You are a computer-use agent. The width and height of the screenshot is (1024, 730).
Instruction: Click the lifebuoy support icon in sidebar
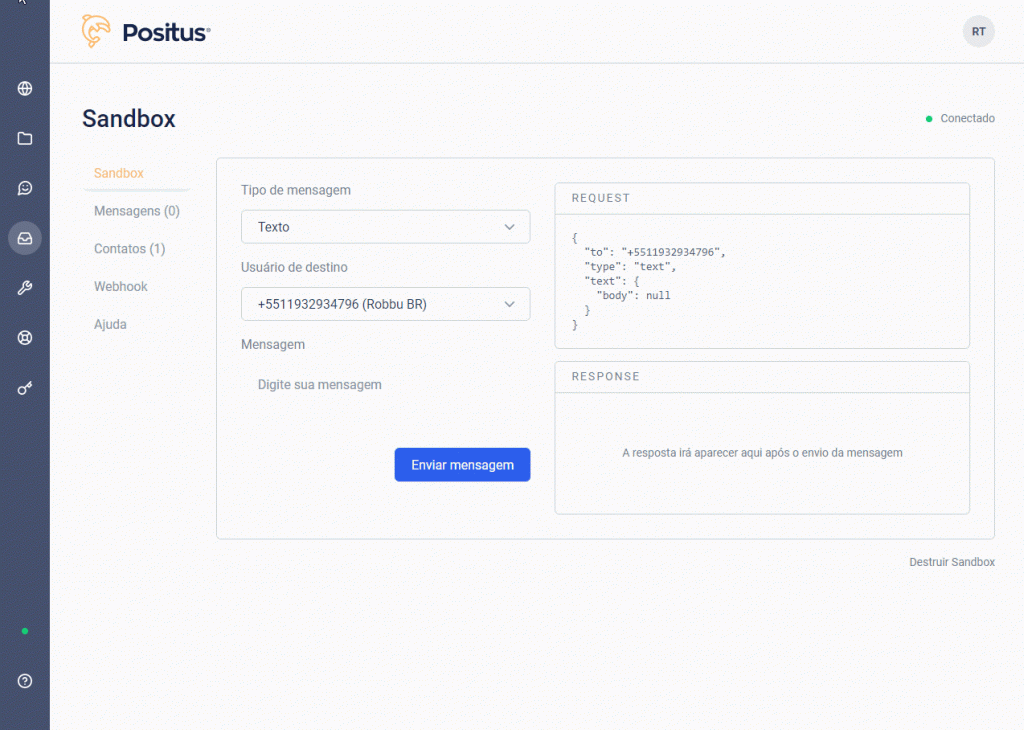(x=25, y=338)
